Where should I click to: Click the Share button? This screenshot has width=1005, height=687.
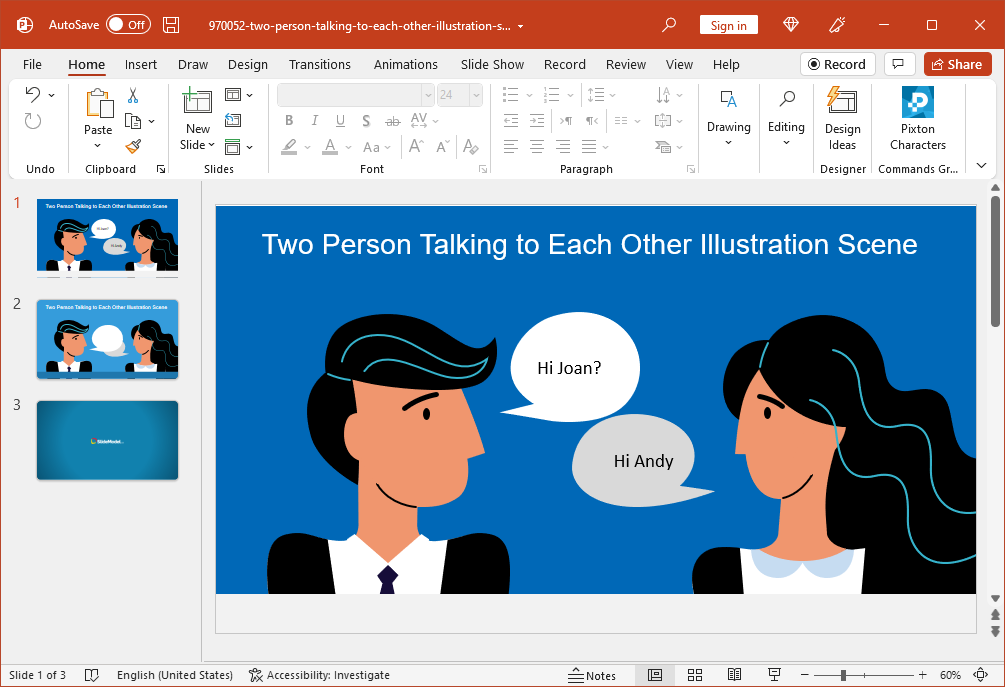(957, 64)
